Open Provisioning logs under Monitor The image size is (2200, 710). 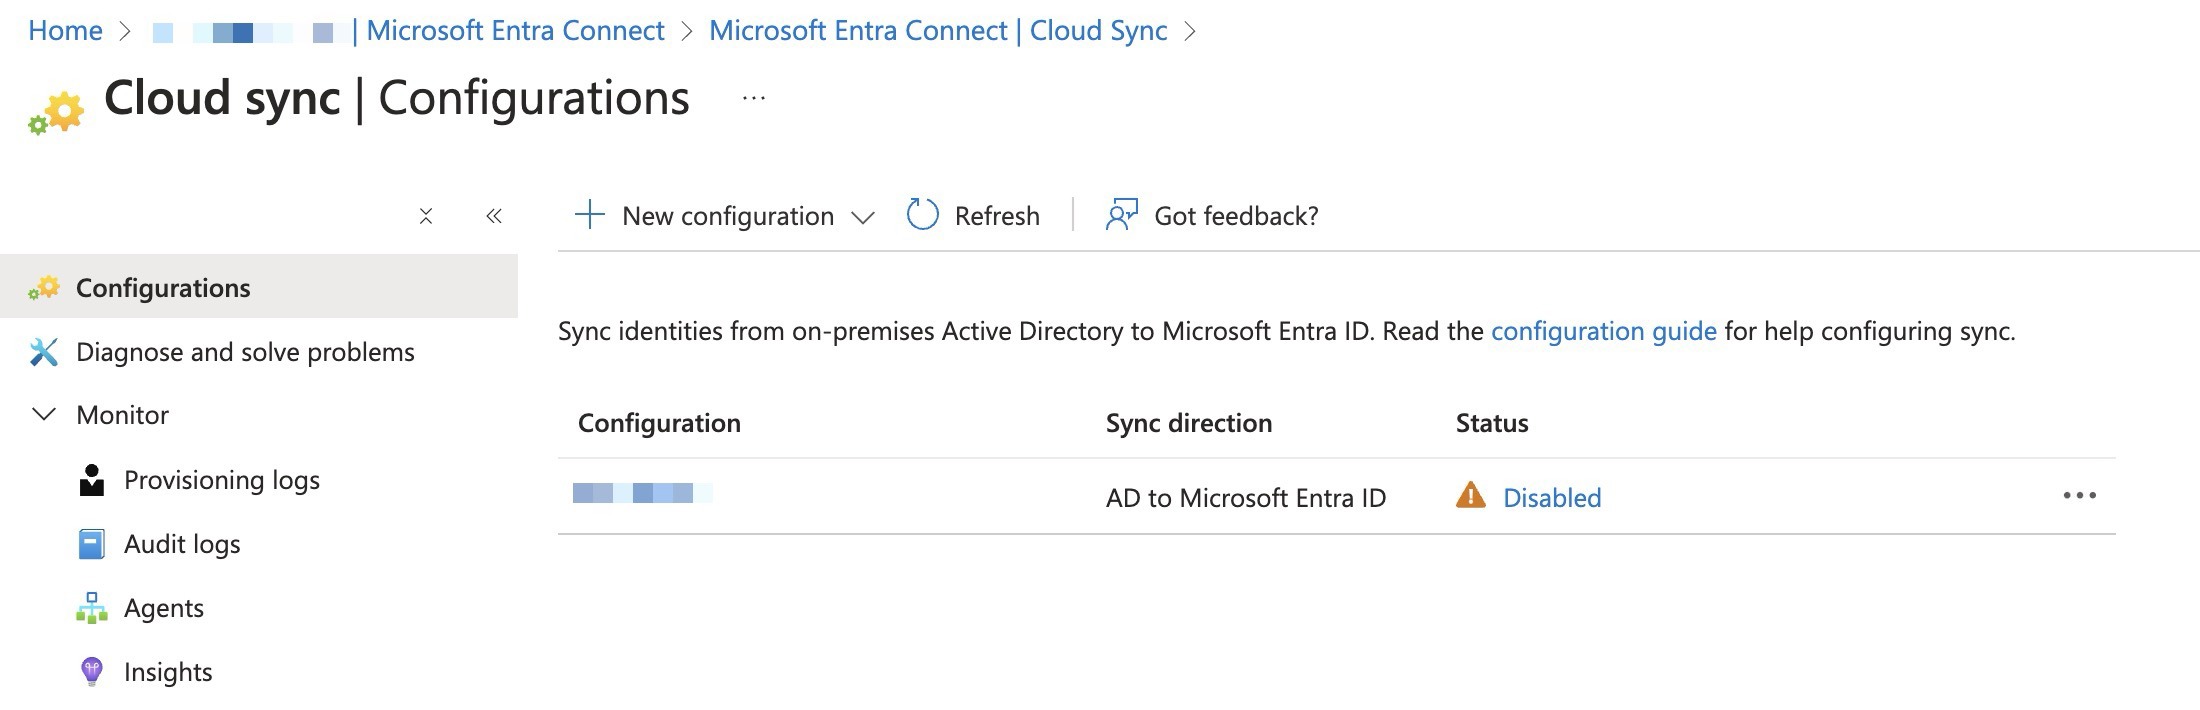[222, 480]
